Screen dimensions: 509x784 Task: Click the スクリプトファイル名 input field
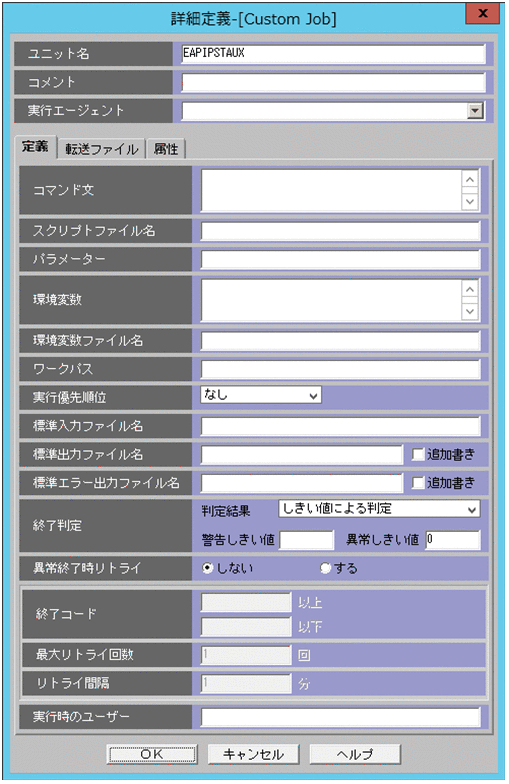[x=340, y=231]
